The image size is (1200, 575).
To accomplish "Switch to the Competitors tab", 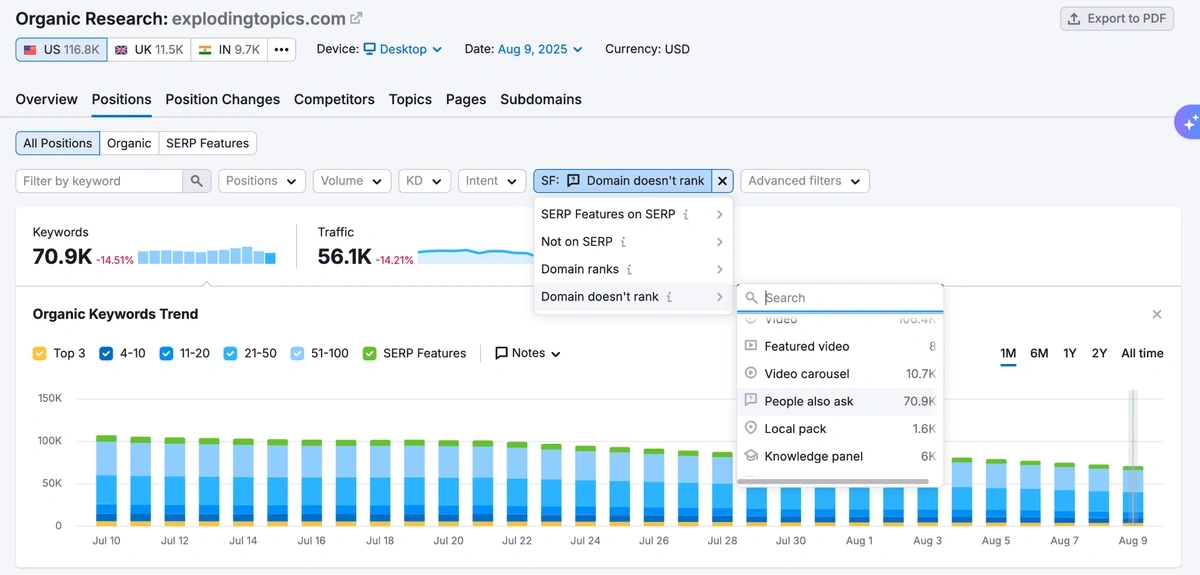I will 334,99.
